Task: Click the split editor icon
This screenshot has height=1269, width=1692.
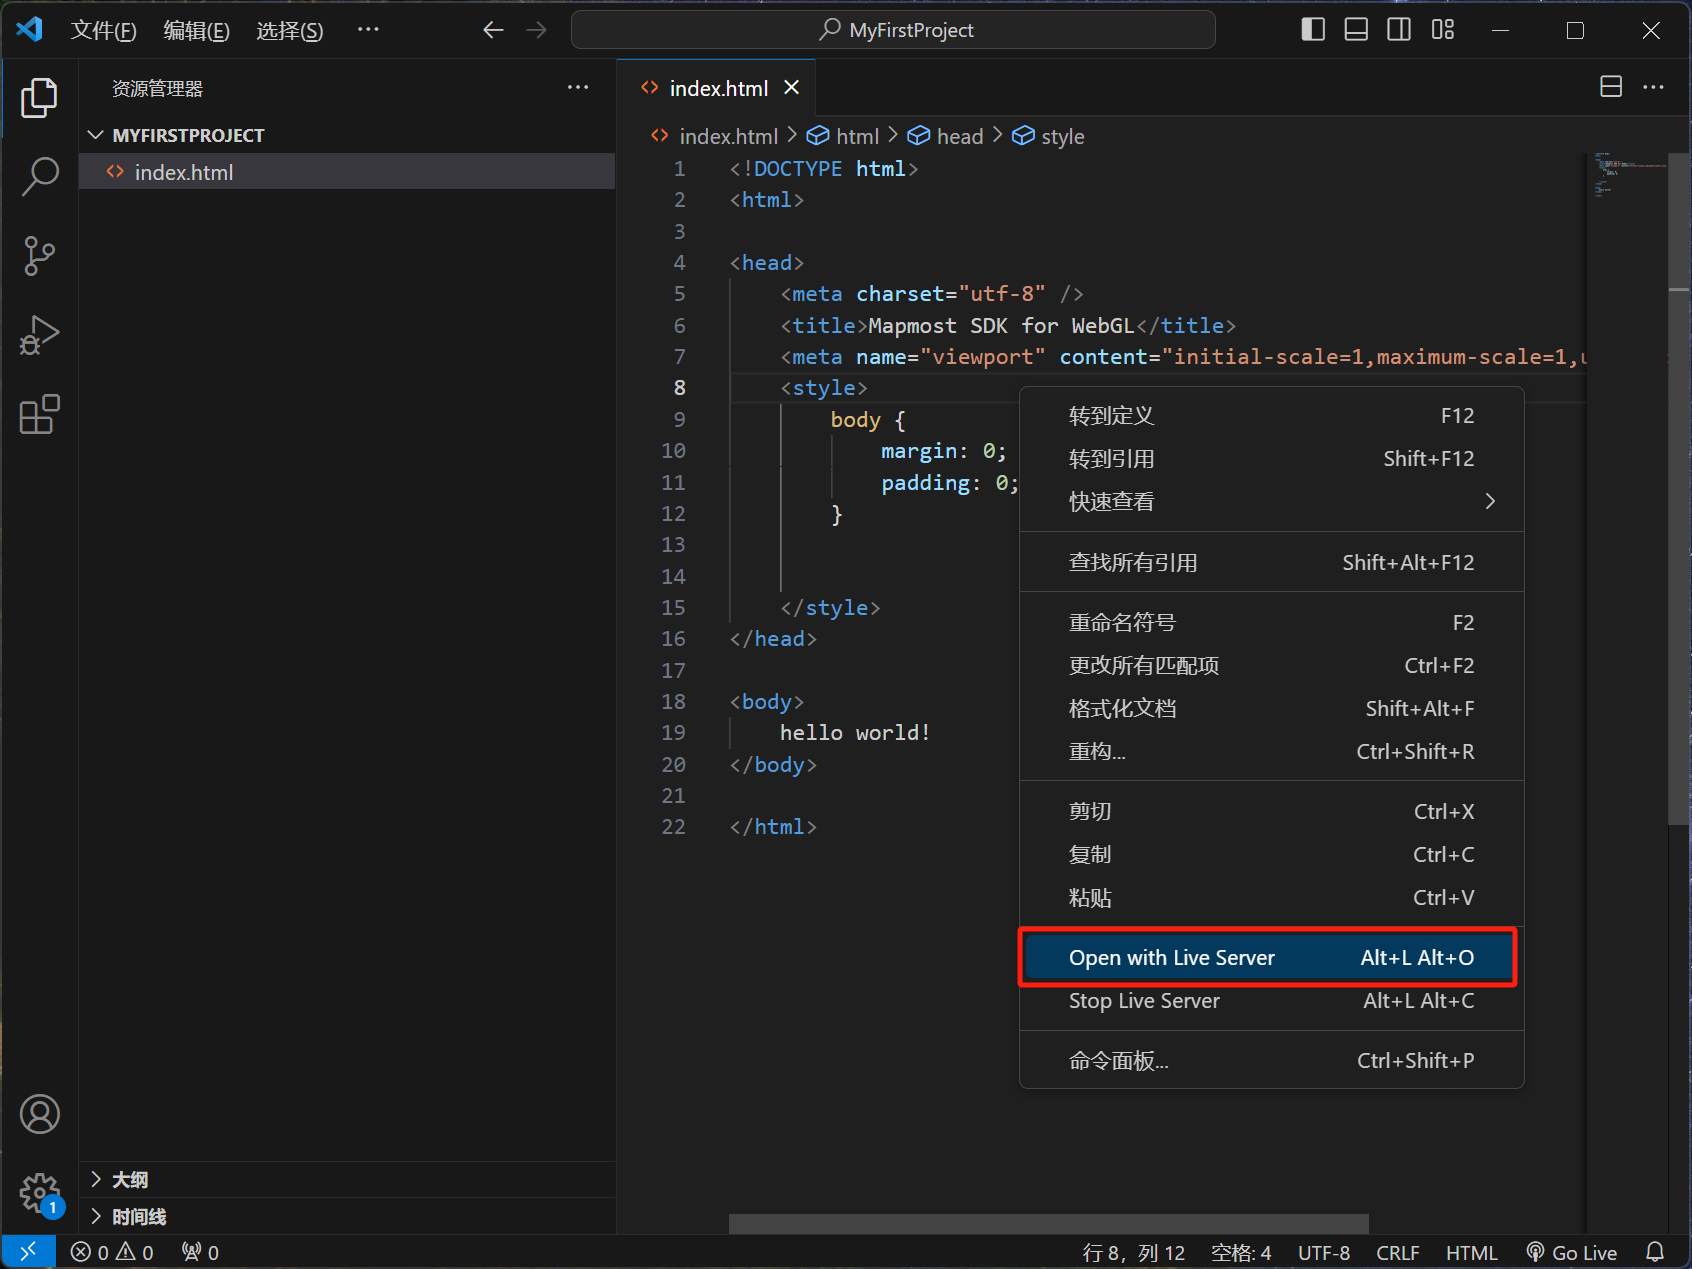Action: [x=1611, y=87]
